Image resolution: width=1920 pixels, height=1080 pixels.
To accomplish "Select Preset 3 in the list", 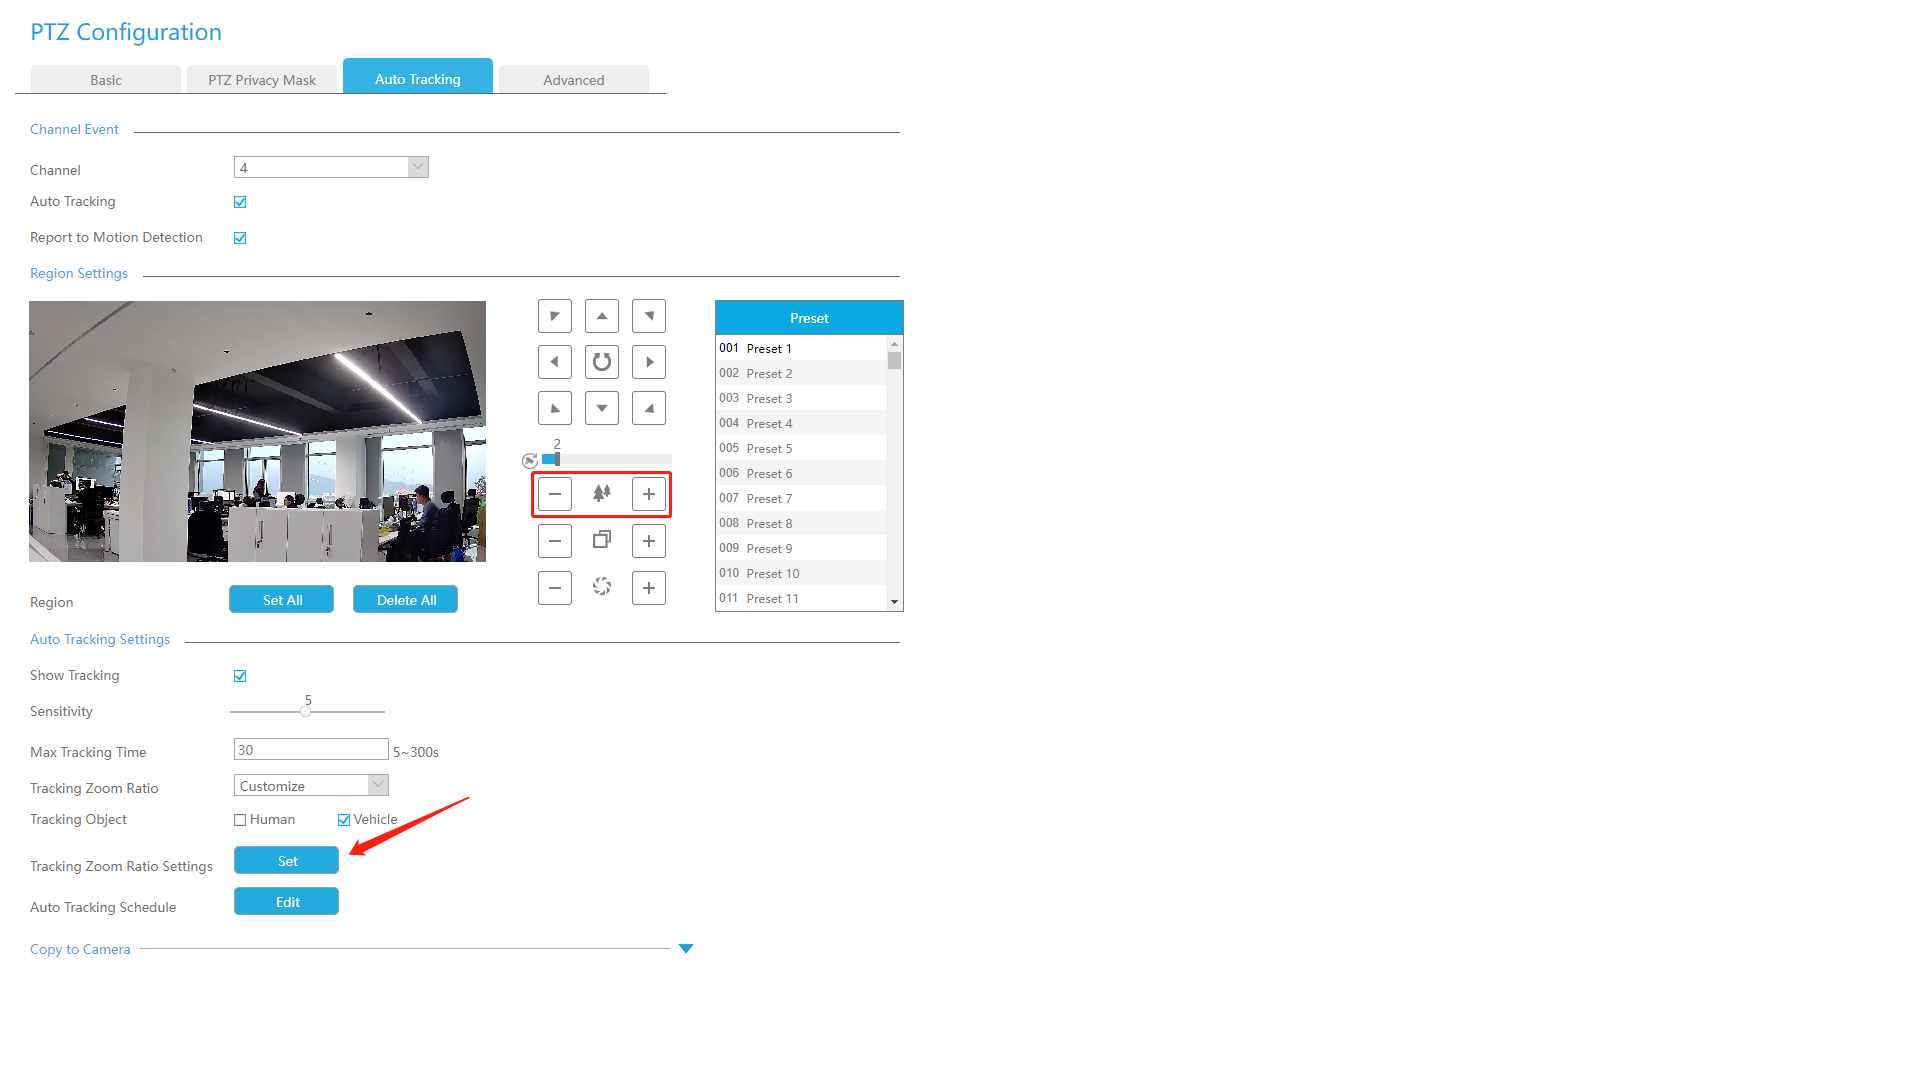I will 801,398.
